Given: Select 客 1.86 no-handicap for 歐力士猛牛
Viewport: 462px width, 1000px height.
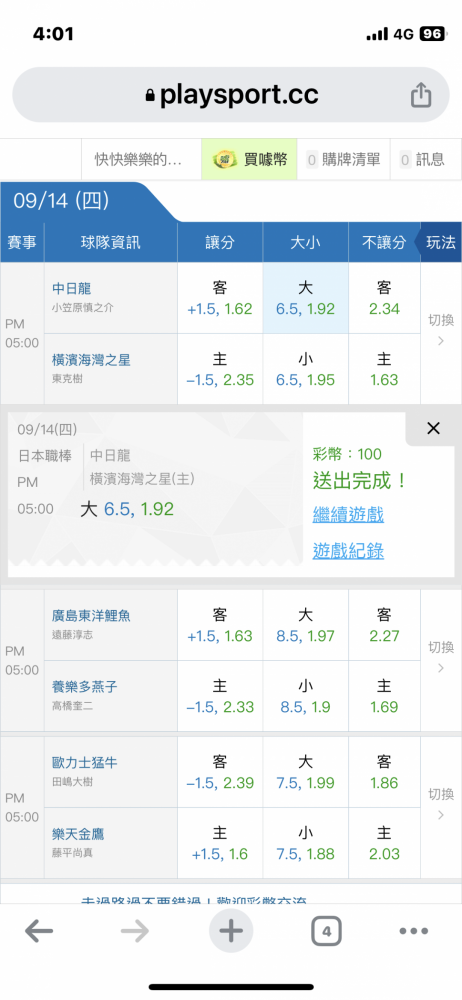Looking at the screenshot, I should (384, 772).
